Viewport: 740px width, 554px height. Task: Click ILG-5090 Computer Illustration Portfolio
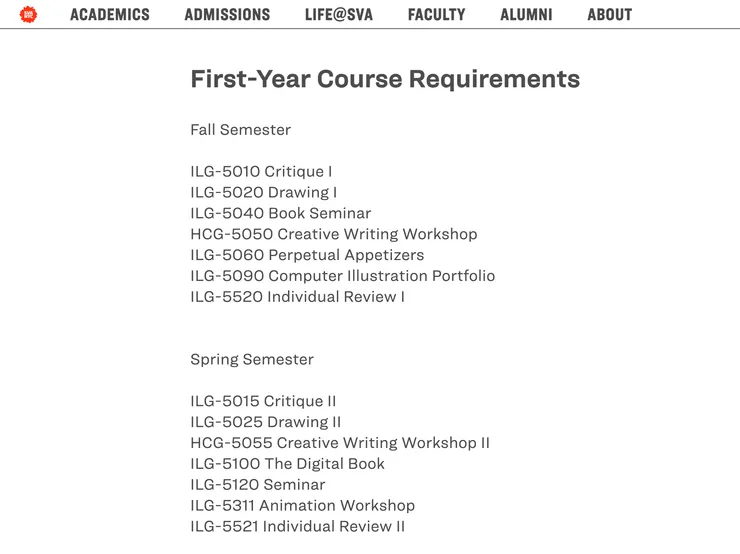(342, 276)
